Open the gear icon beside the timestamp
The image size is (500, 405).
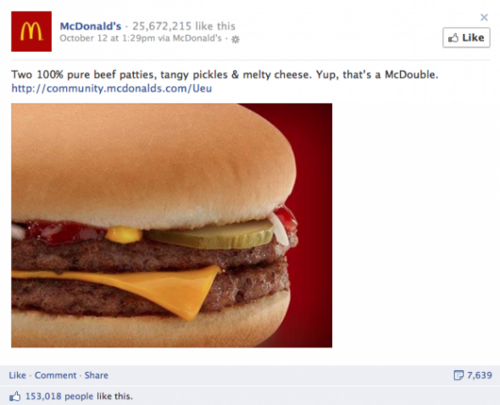pyautogui.click(x=236, y=39)
